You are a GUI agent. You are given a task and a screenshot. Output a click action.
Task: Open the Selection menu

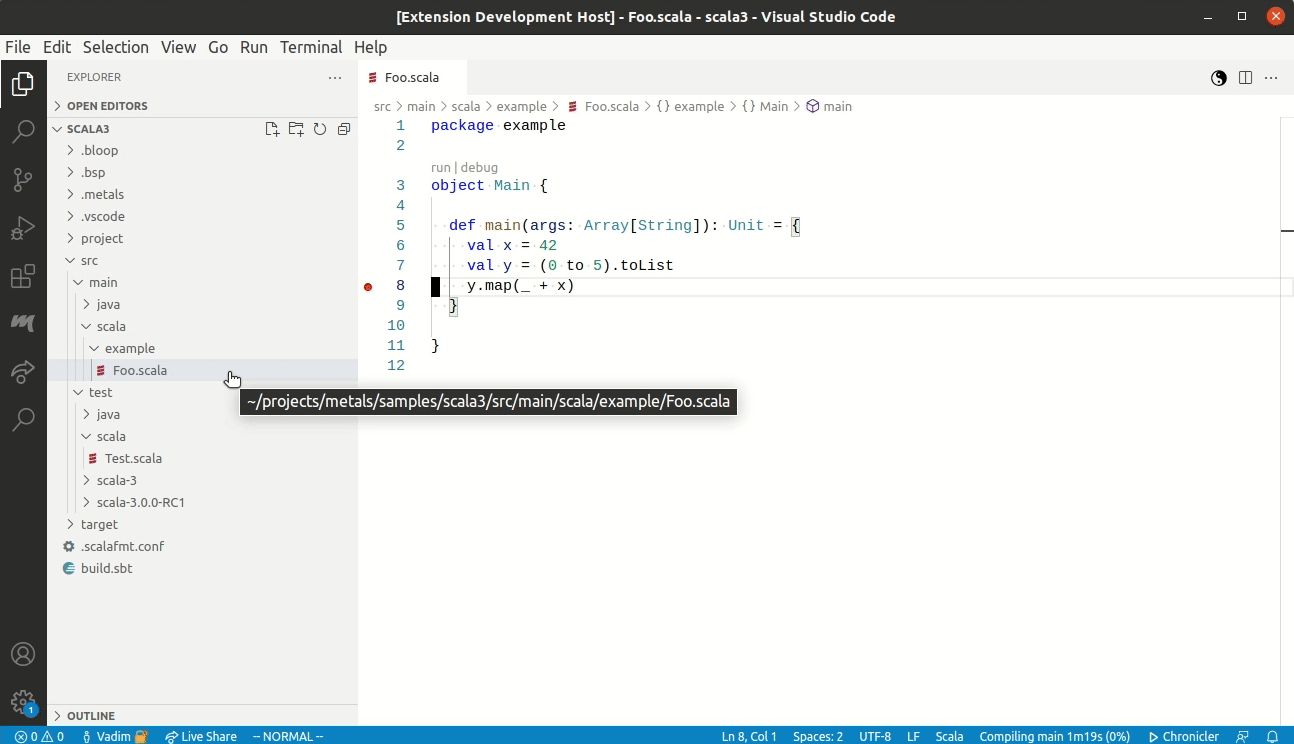tap(116, 47)
